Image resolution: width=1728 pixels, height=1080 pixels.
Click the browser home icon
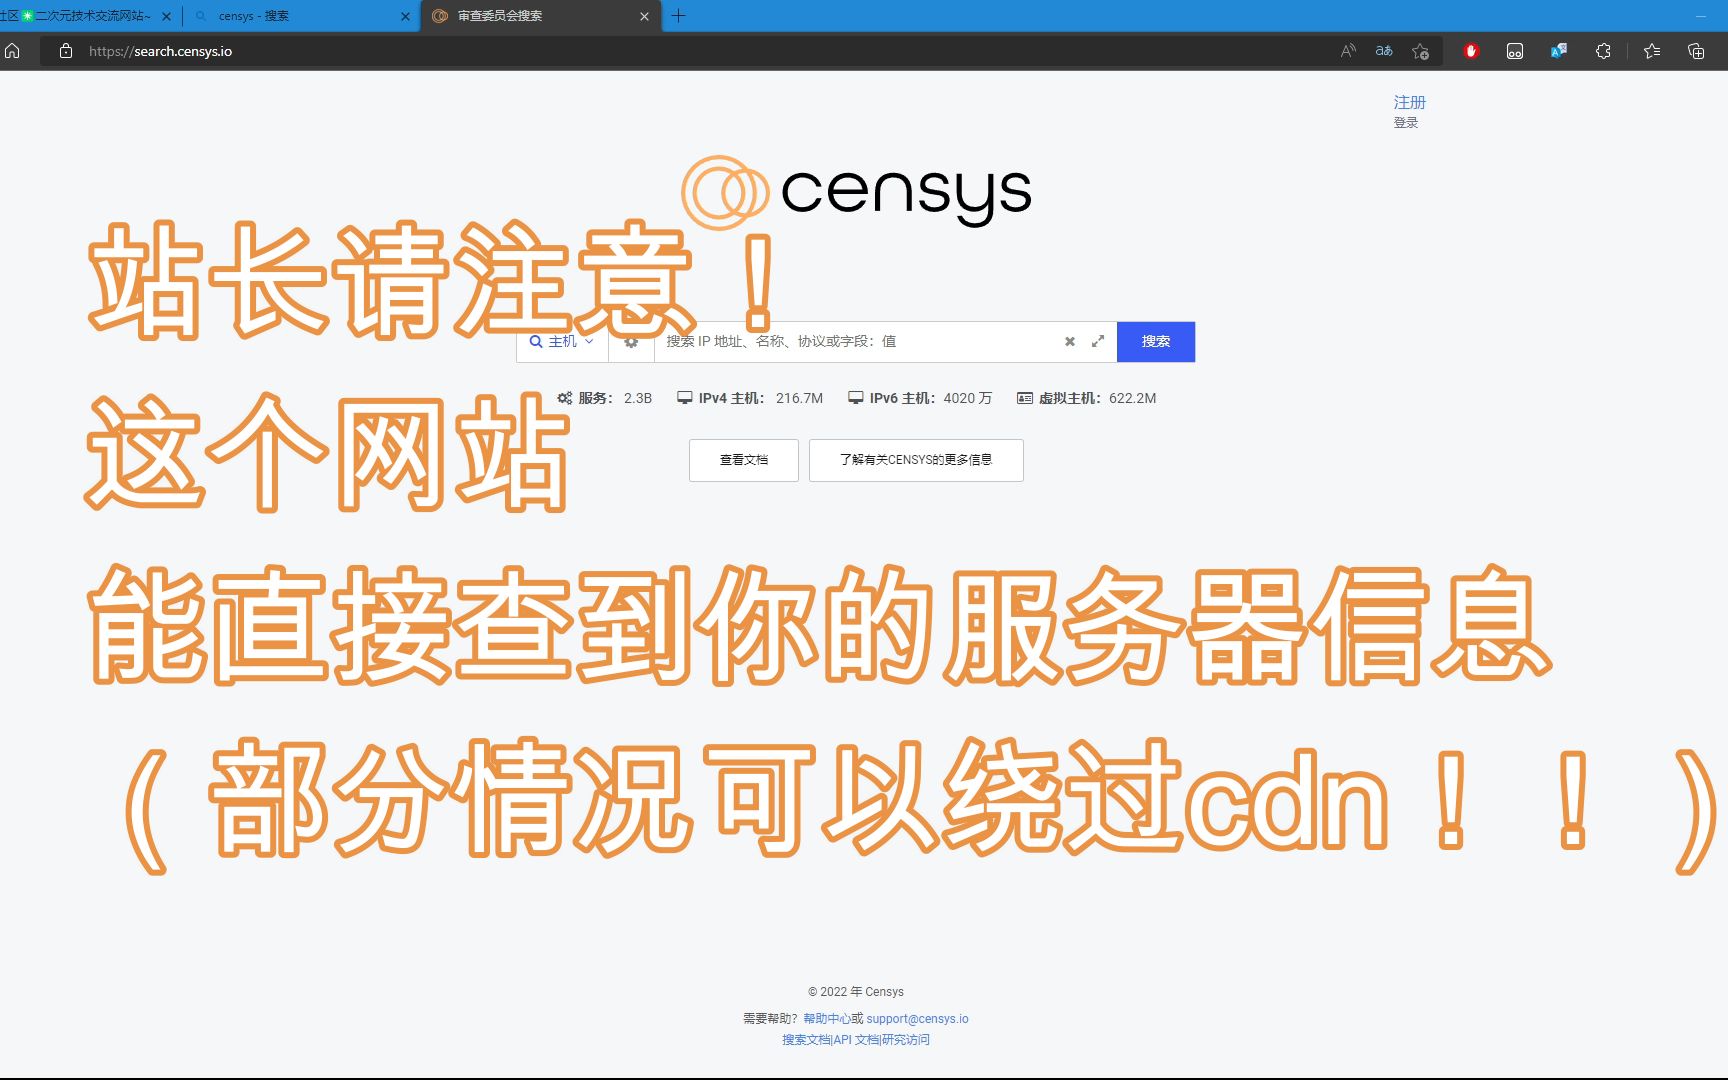coord(12,51)
